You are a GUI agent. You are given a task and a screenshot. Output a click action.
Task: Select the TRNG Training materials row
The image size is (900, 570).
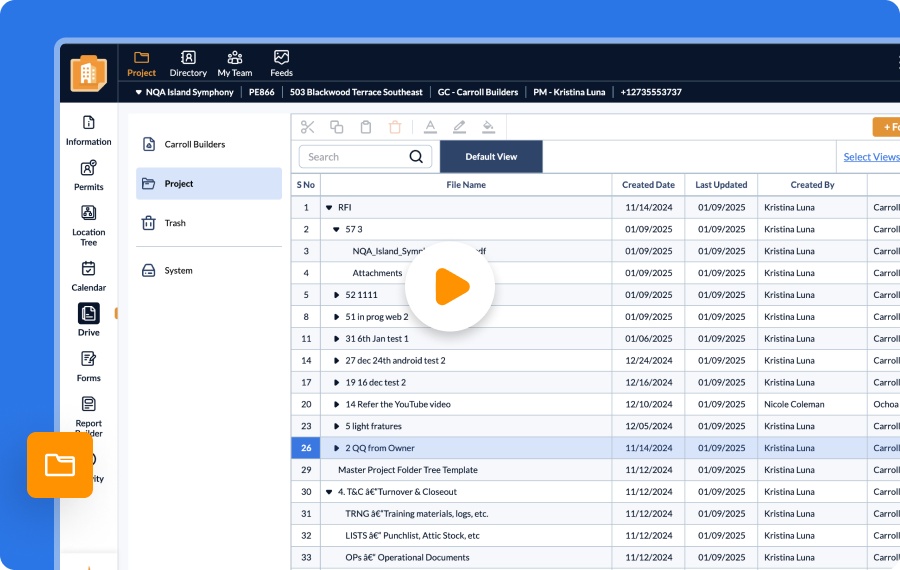coord(595,514)
